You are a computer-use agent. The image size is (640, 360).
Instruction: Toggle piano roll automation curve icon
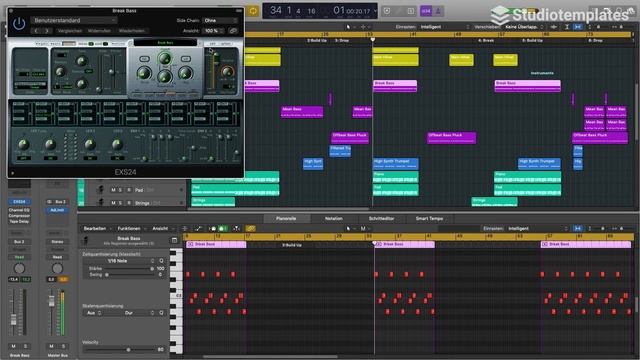pyautogui.click(x=198, y=229)
